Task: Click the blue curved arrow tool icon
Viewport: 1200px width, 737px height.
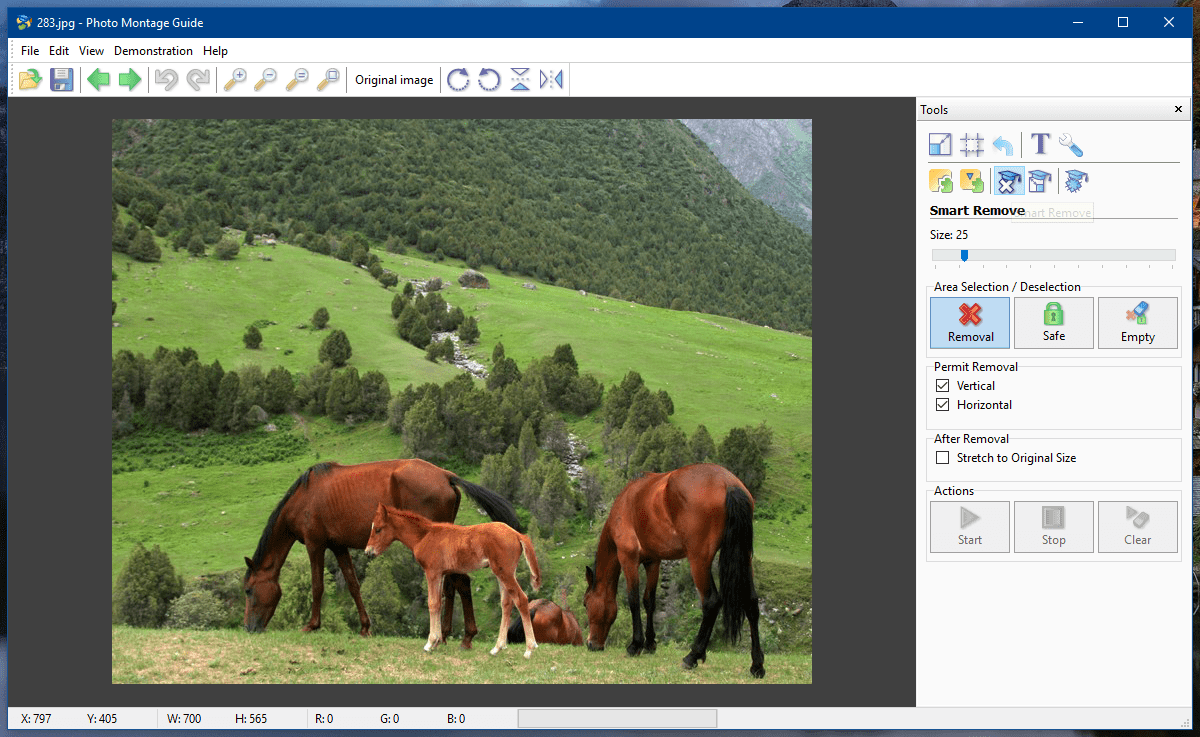Action: pos(1003,145)
